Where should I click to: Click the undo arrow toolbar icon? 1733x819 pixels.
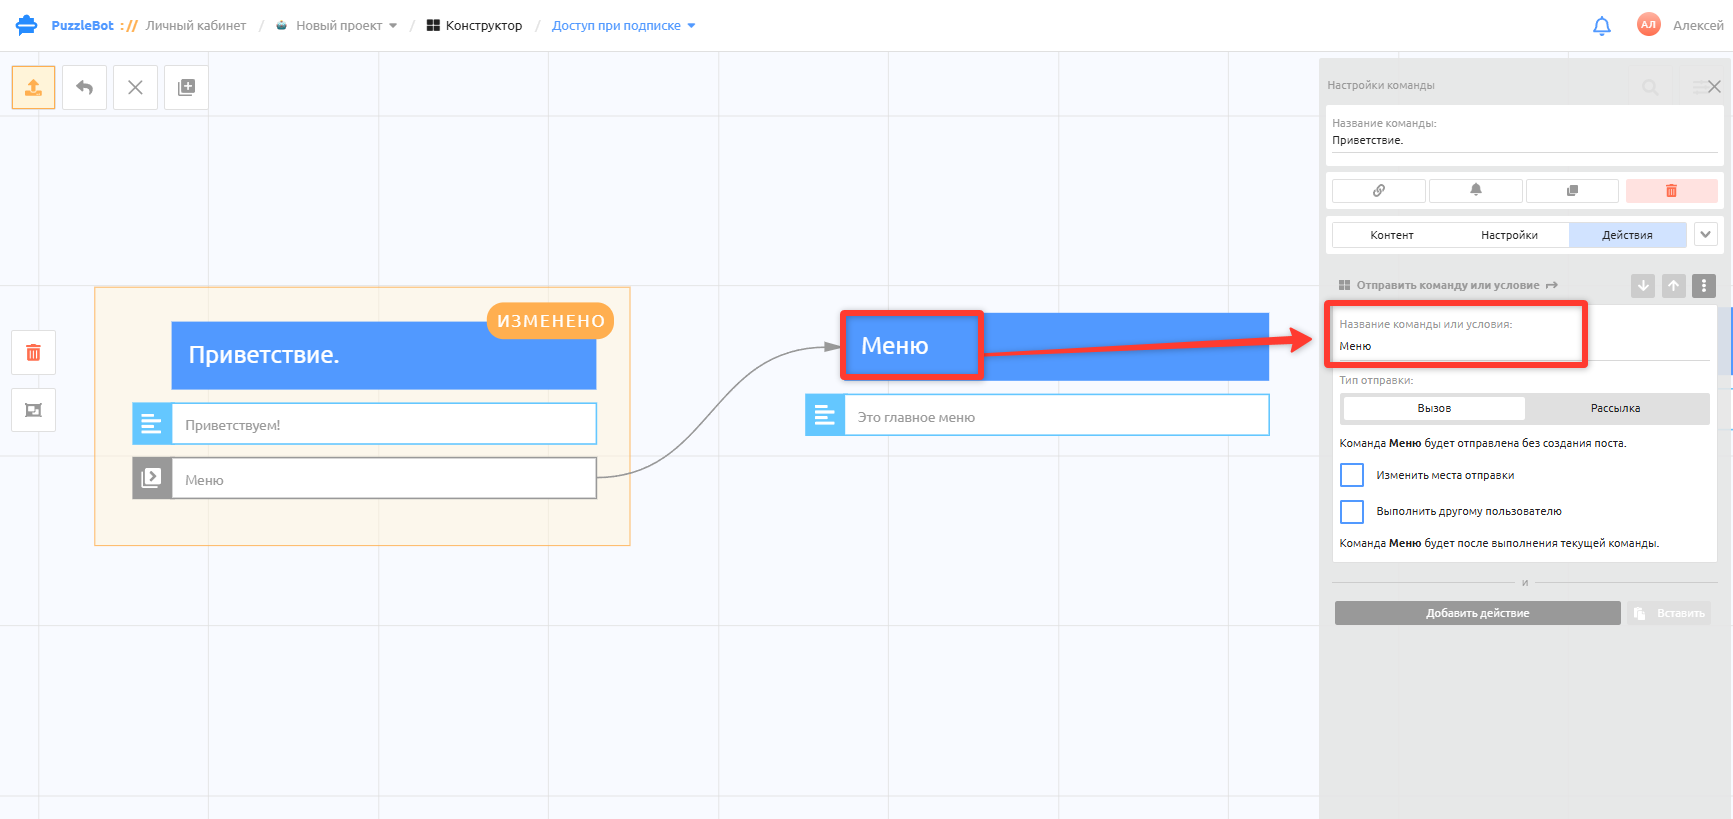(x=84, y=87)
